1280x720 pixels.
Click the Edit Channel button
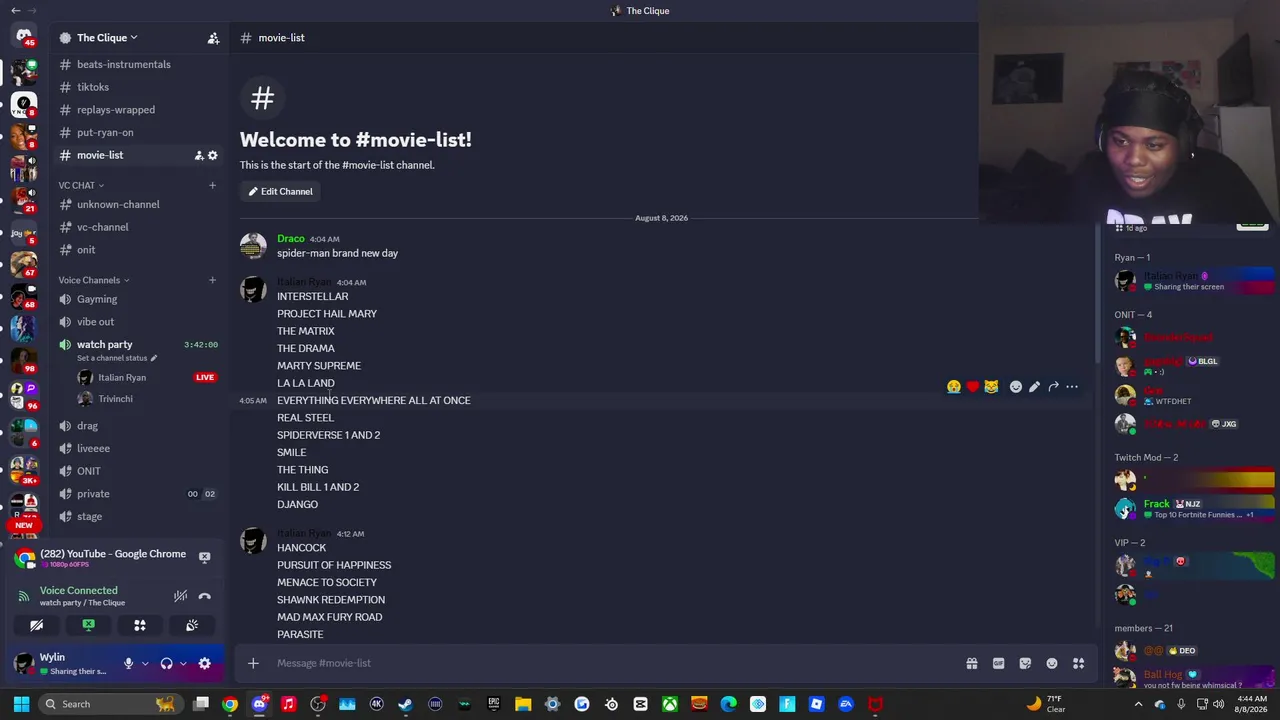[x=280, y=191]
